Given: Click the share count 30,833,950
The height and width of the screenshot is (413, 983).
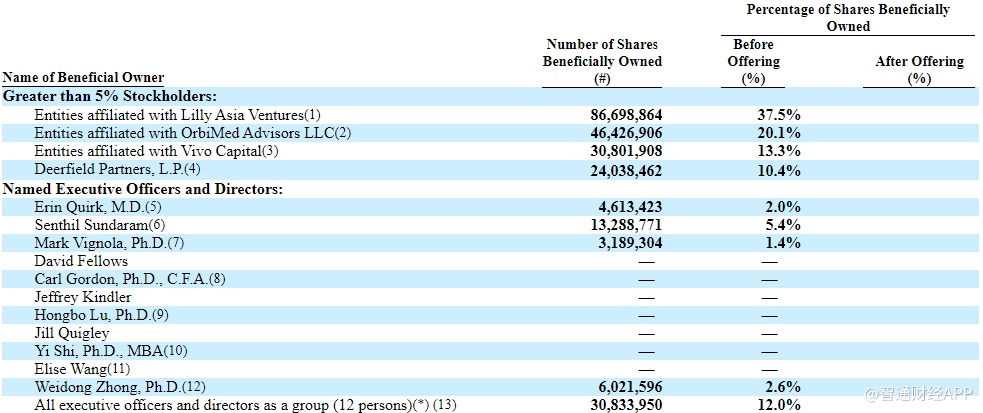Looking at the screenshot, I should 626,405.
